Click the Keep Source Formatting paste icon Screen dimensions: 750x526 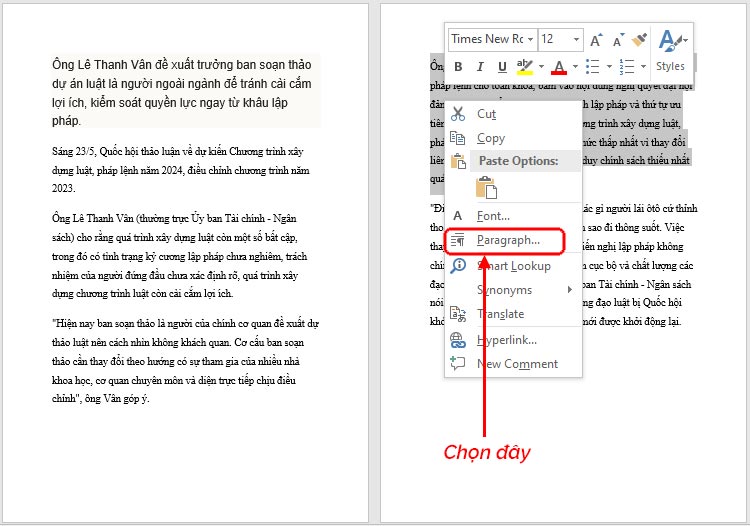(486, 187)
